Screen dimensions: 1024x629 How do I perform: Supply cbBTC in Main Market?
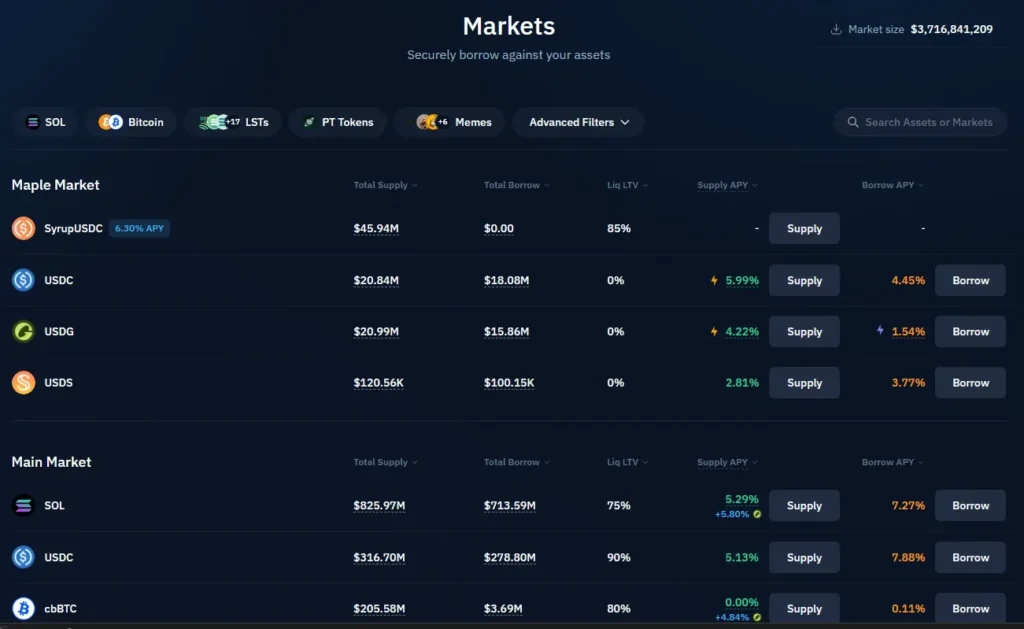pos(804,609)
